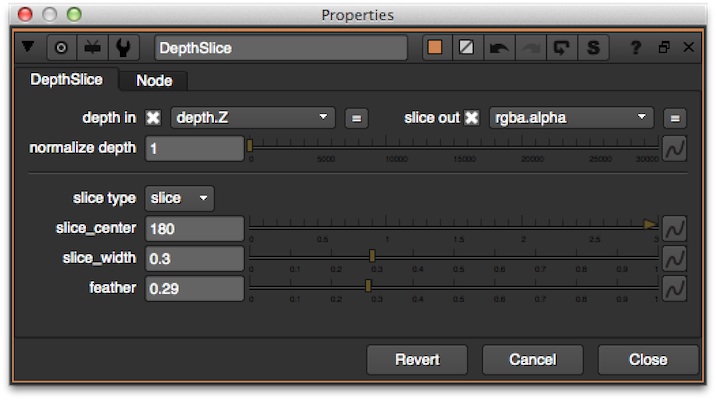Screen dimensions: 716x400
Task: Float the panel using the window icon
Action: coord(663,48)
